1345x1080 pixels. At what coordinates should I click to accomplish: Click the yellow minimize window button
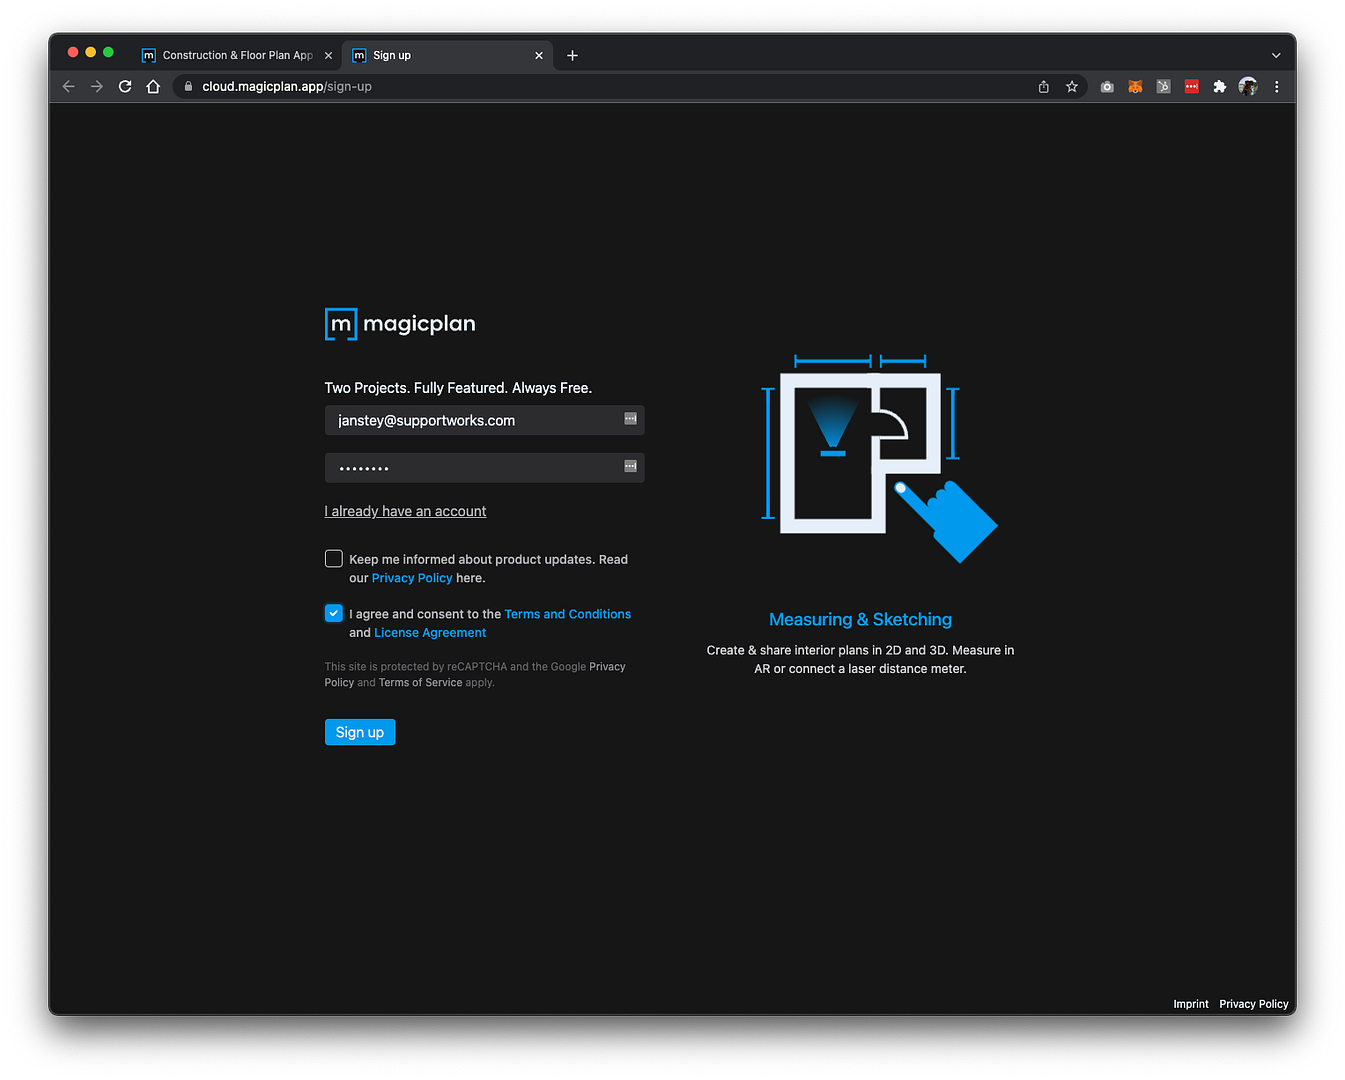pyautogui.click(x=91, y=52)
